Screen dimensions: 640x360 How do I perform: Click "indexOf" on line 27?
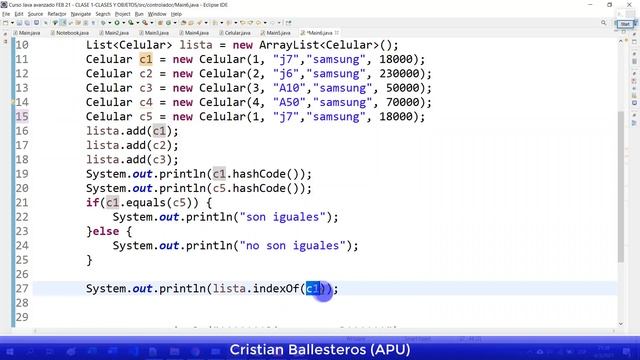(276, 289)
